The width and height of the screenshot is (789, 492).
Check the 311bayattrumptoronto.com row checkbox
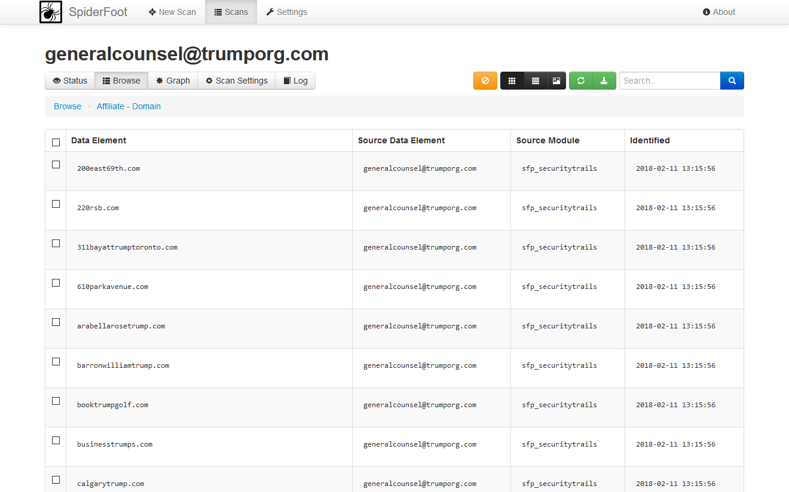click(x=56, y=243)
